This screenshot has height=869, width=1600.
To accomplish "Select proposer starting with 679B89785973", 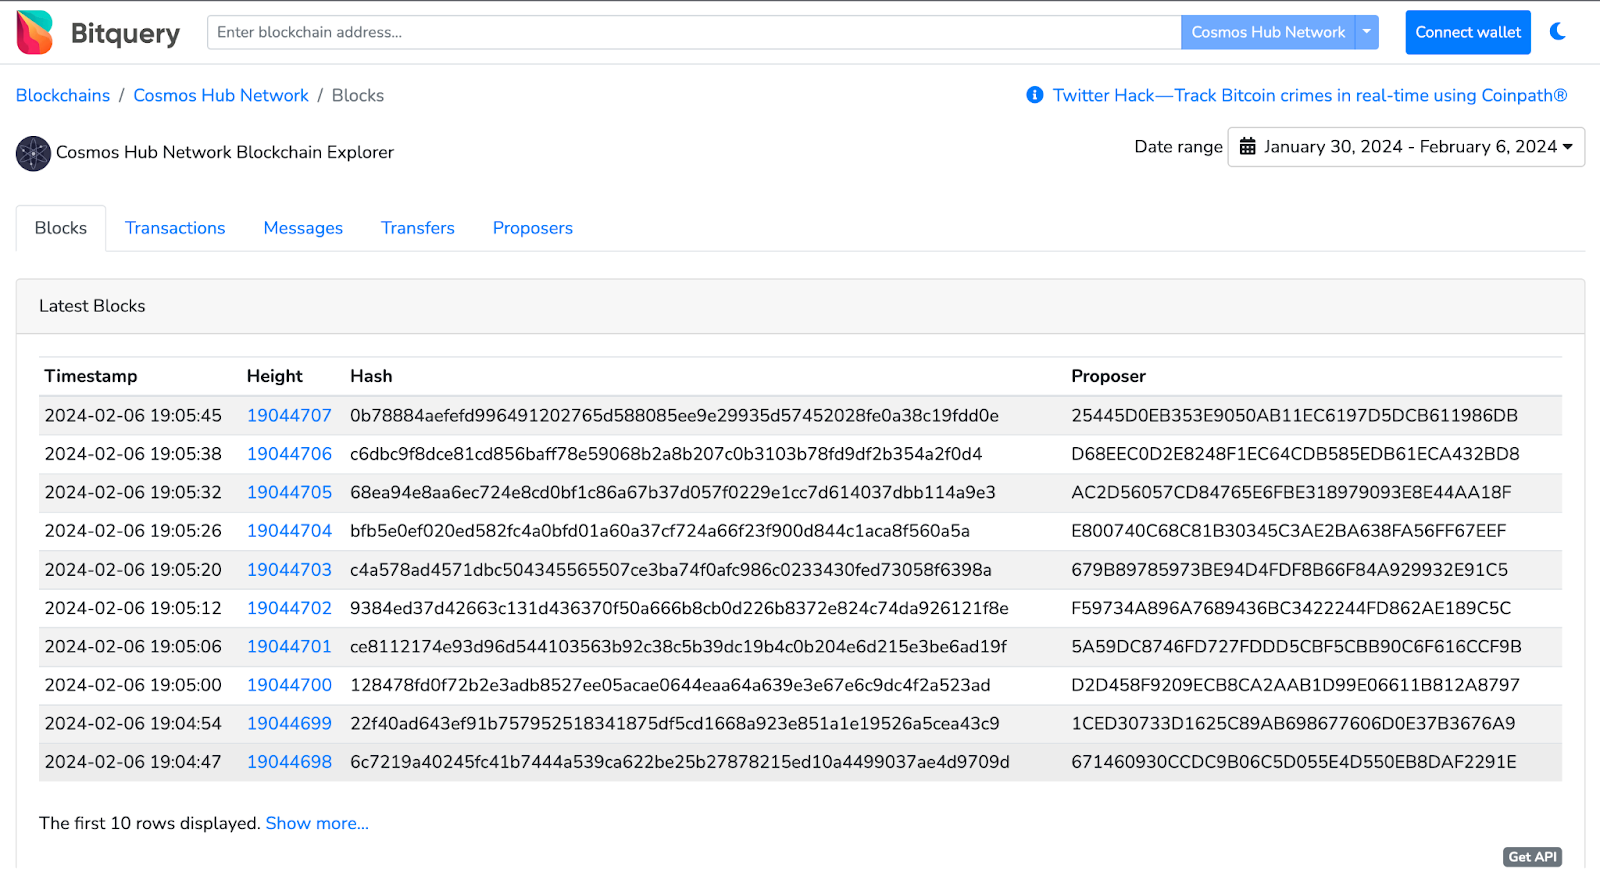I will [x=1289, y=570].
